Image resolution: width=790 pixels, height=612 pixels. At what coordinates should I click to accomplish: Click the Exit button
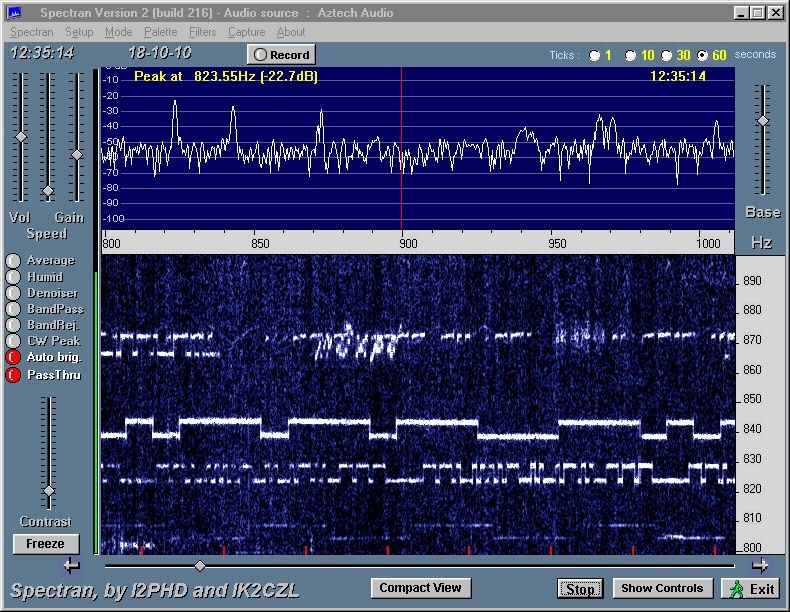(x=753, y=589)
